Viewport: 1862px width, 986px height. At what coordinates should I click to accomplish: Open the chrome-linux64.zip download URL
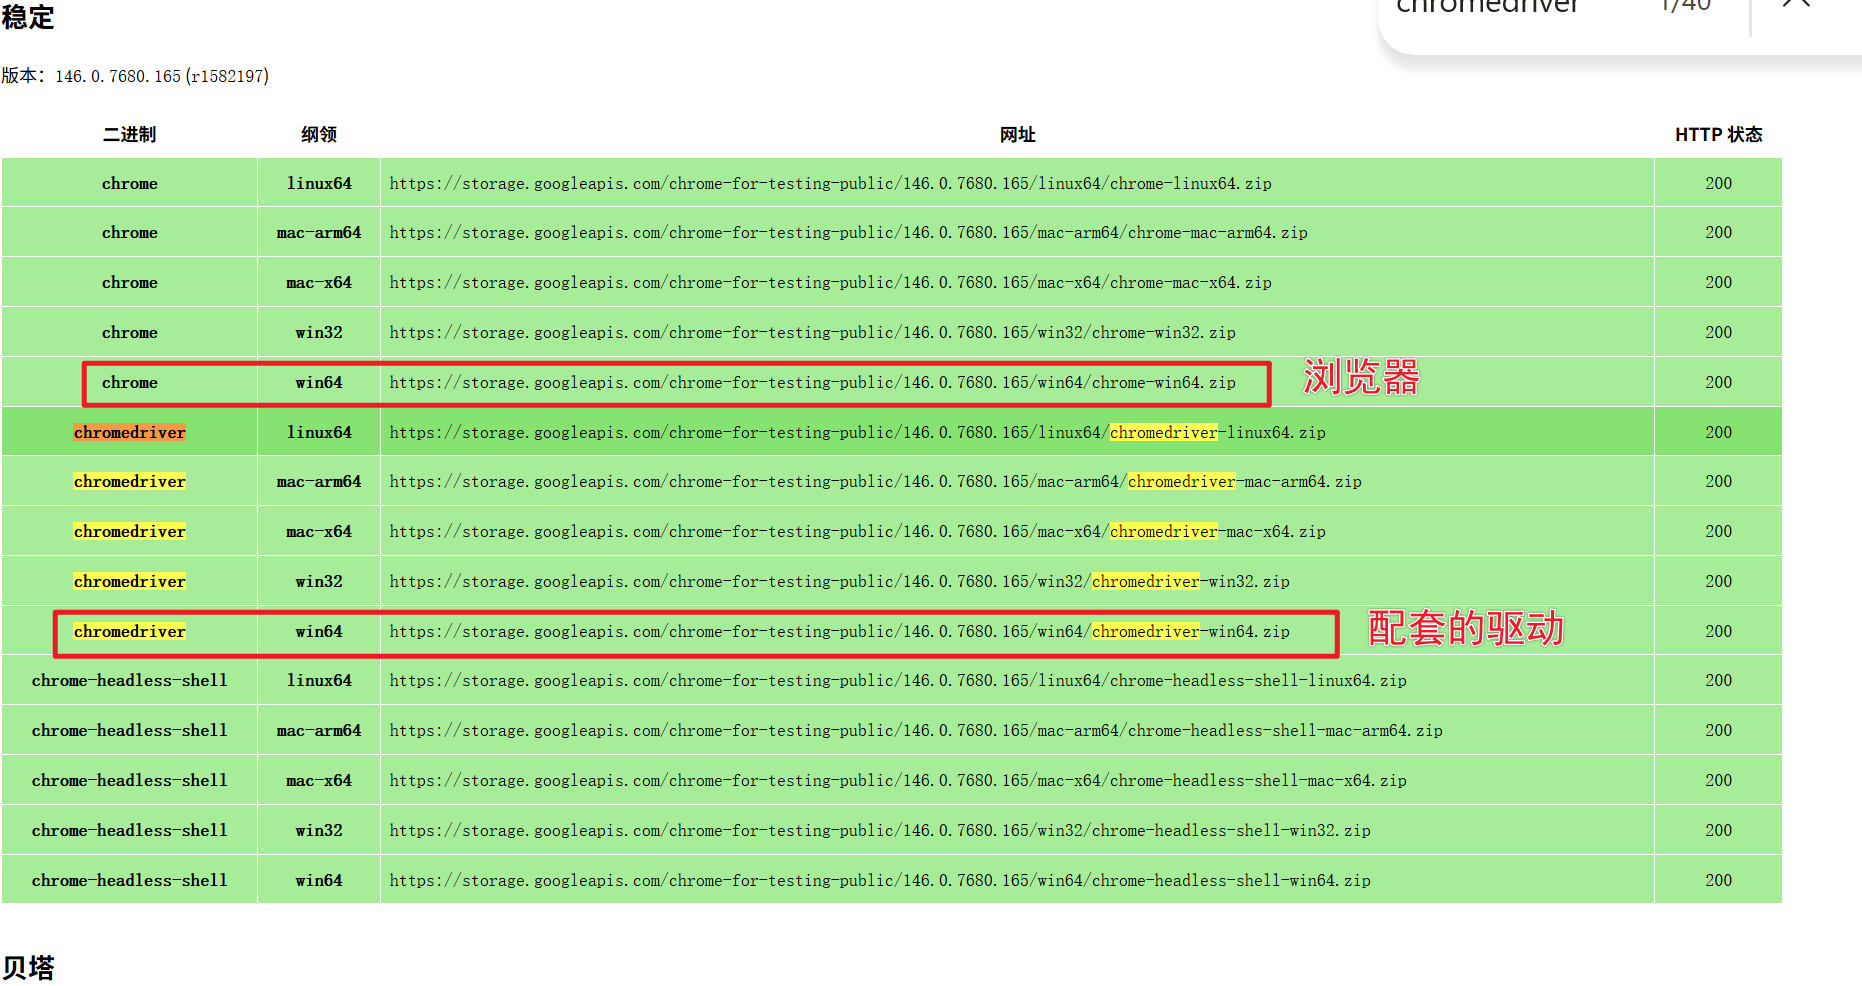830,184
